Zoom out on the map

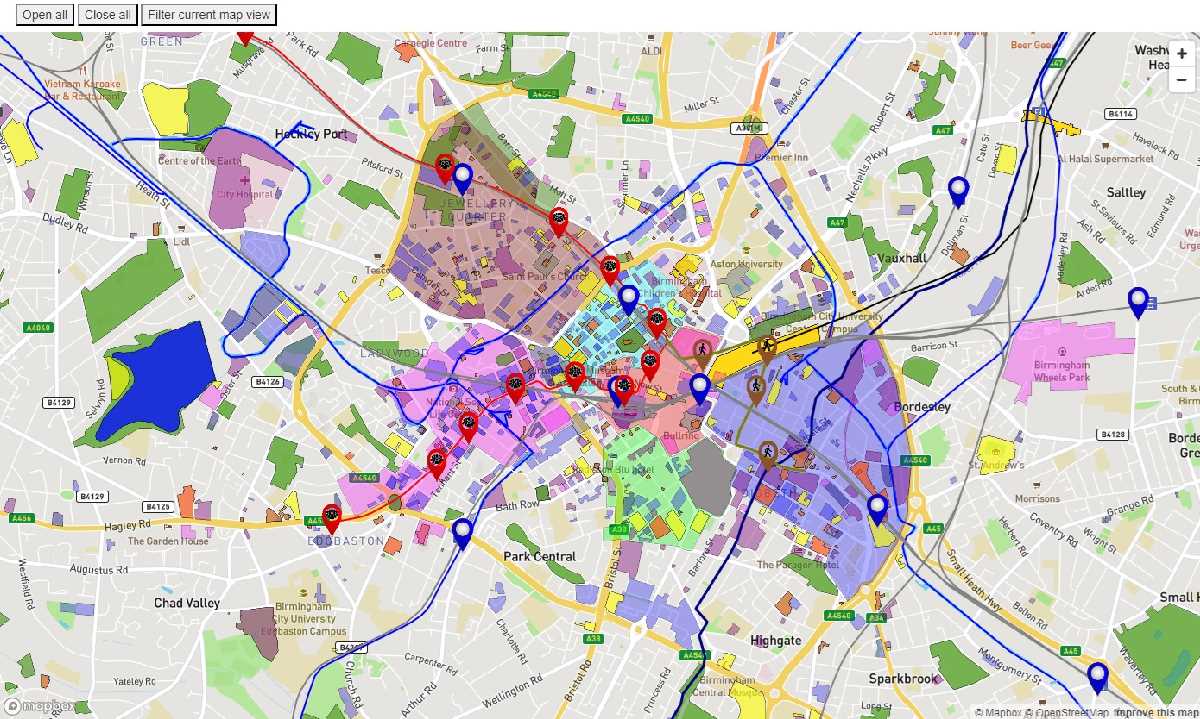pyautogui.click(x=1182, y=80)
